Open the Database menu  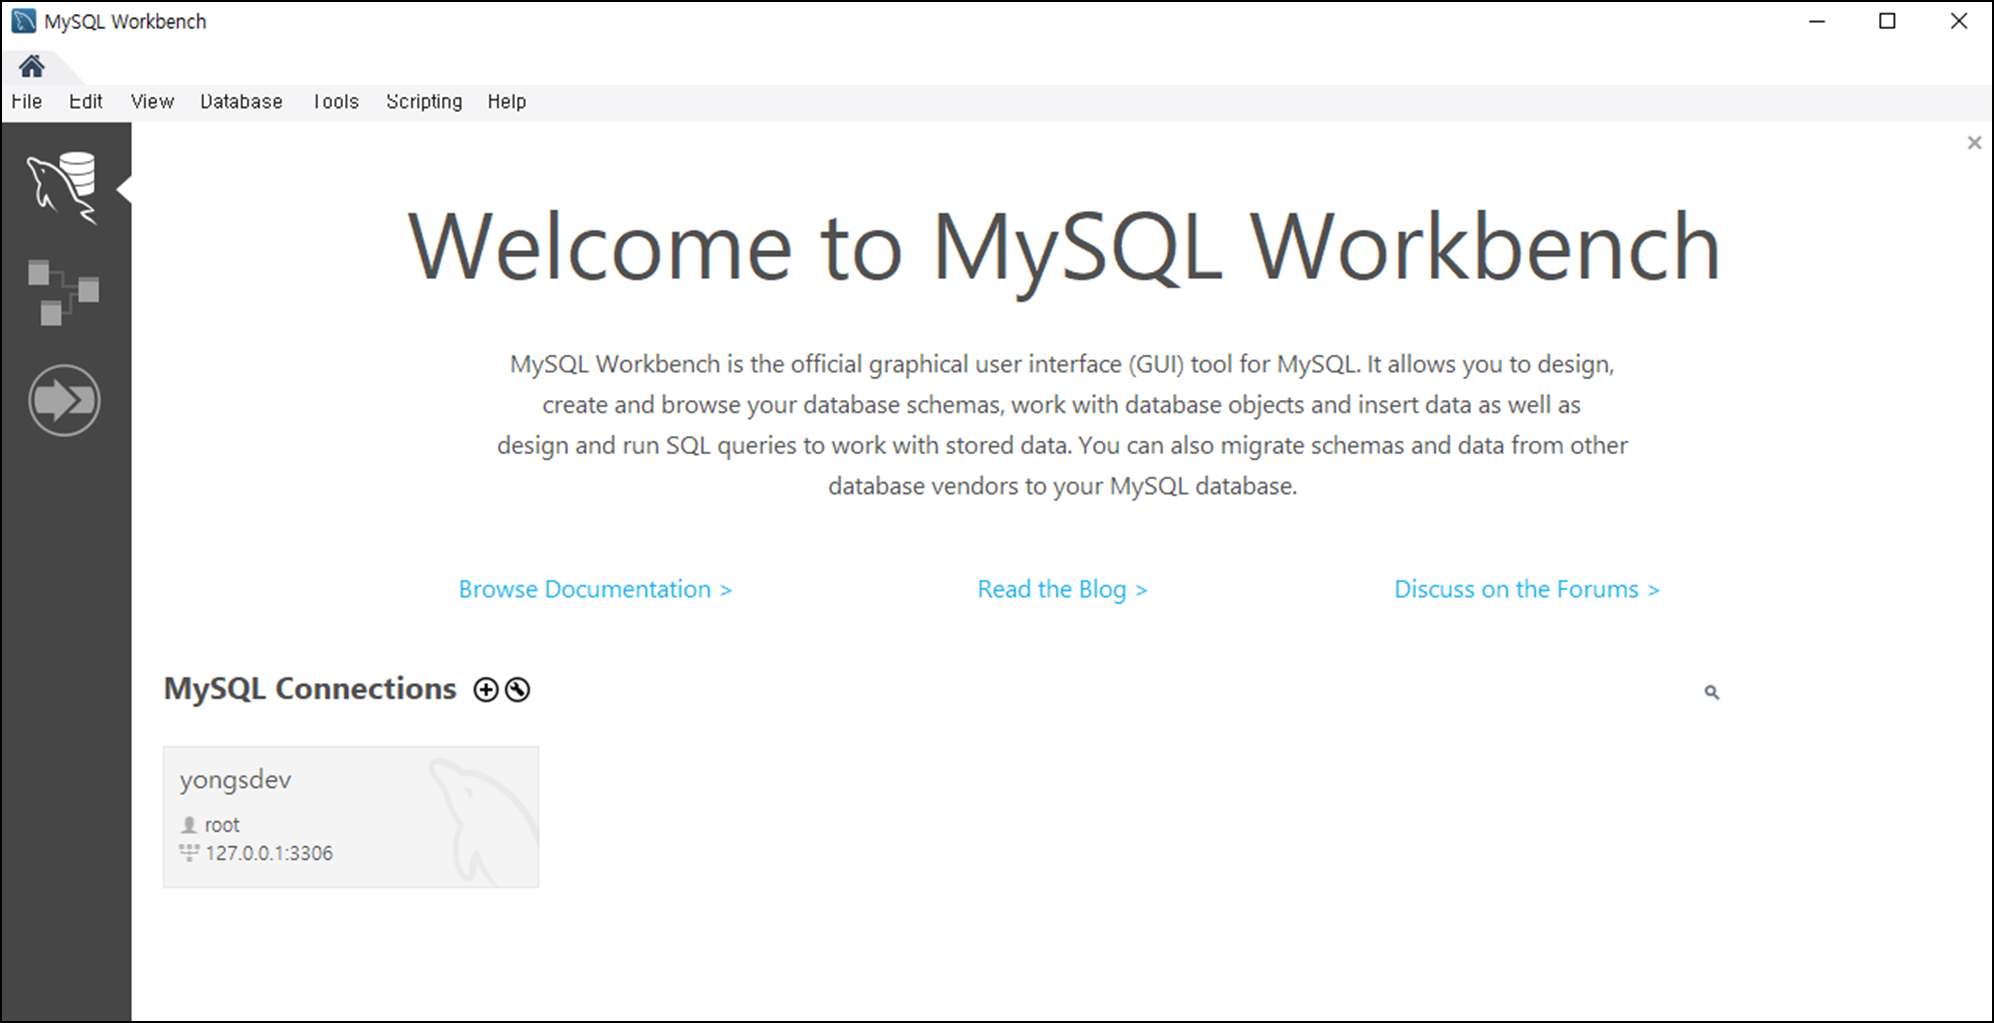[241, 102]
